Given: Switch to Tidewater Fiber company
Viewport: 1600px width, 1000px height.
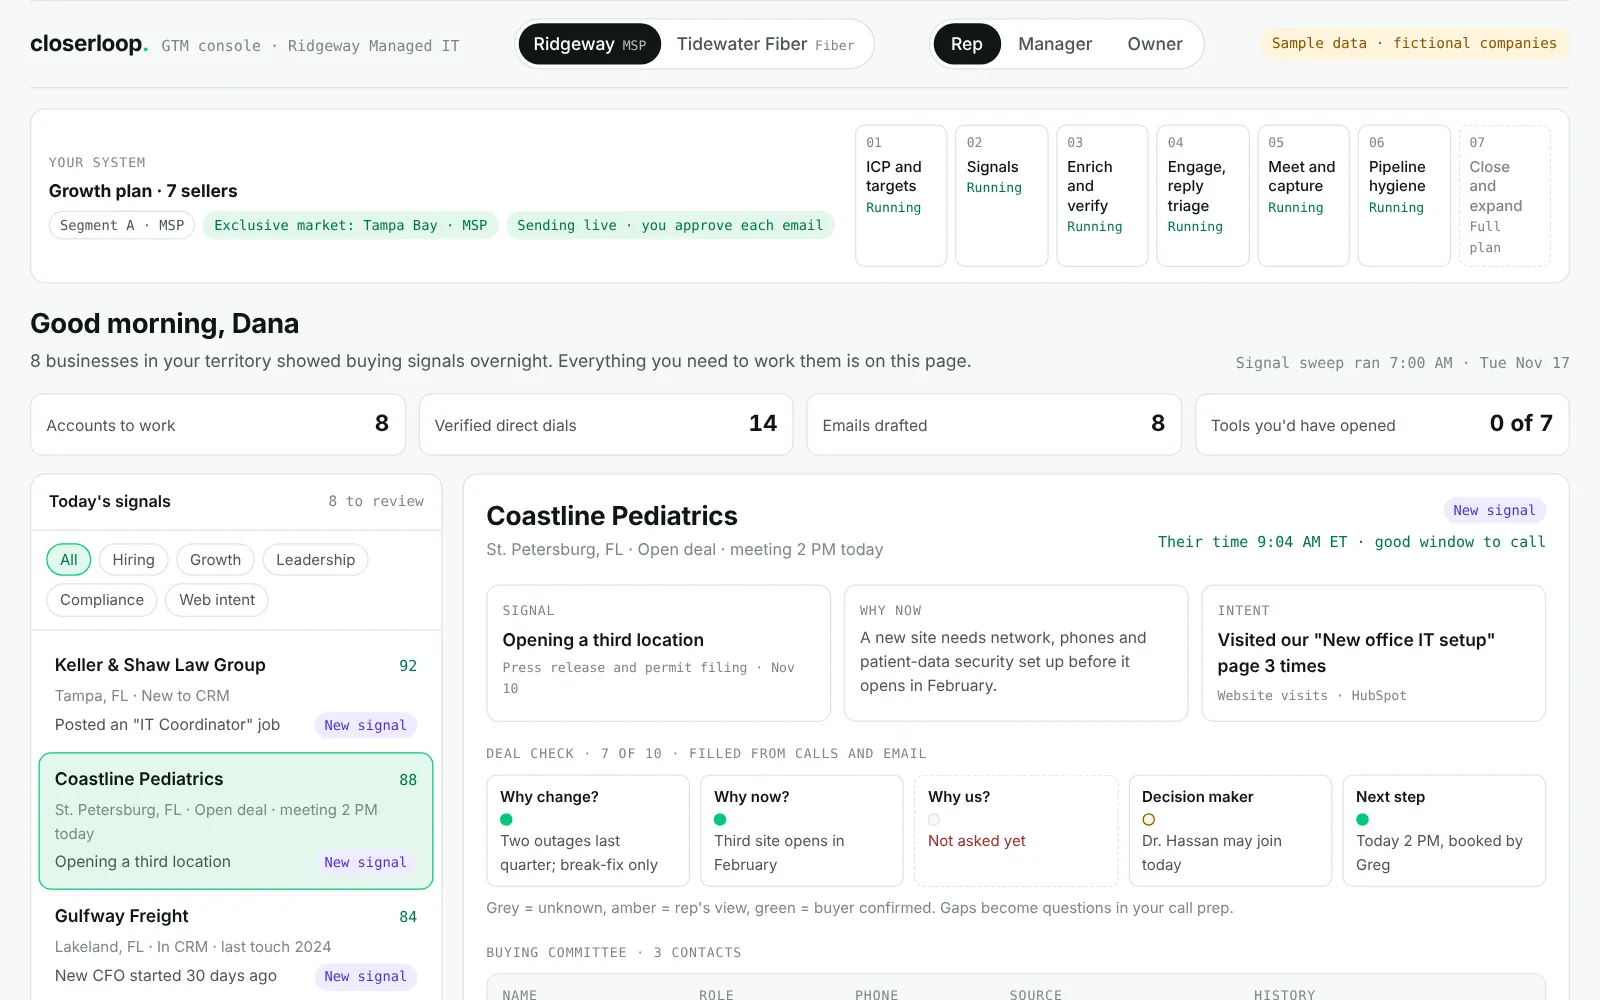Looking at the screenshot, I should [x=765, y=44].
